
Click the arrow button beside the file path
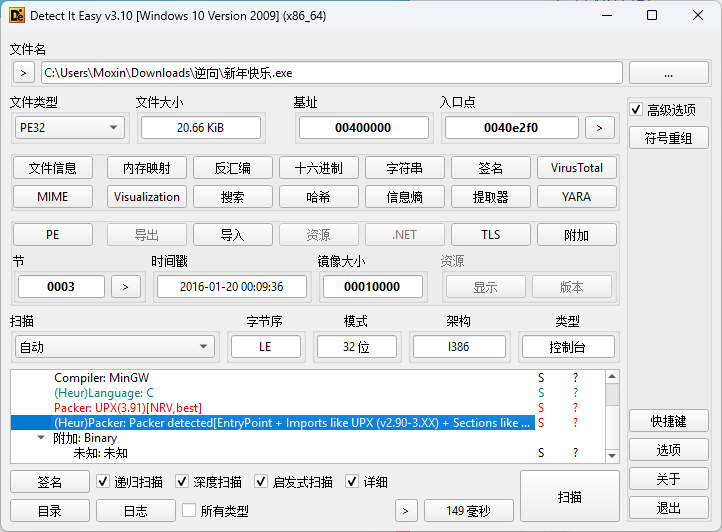(x=23, y=73)
